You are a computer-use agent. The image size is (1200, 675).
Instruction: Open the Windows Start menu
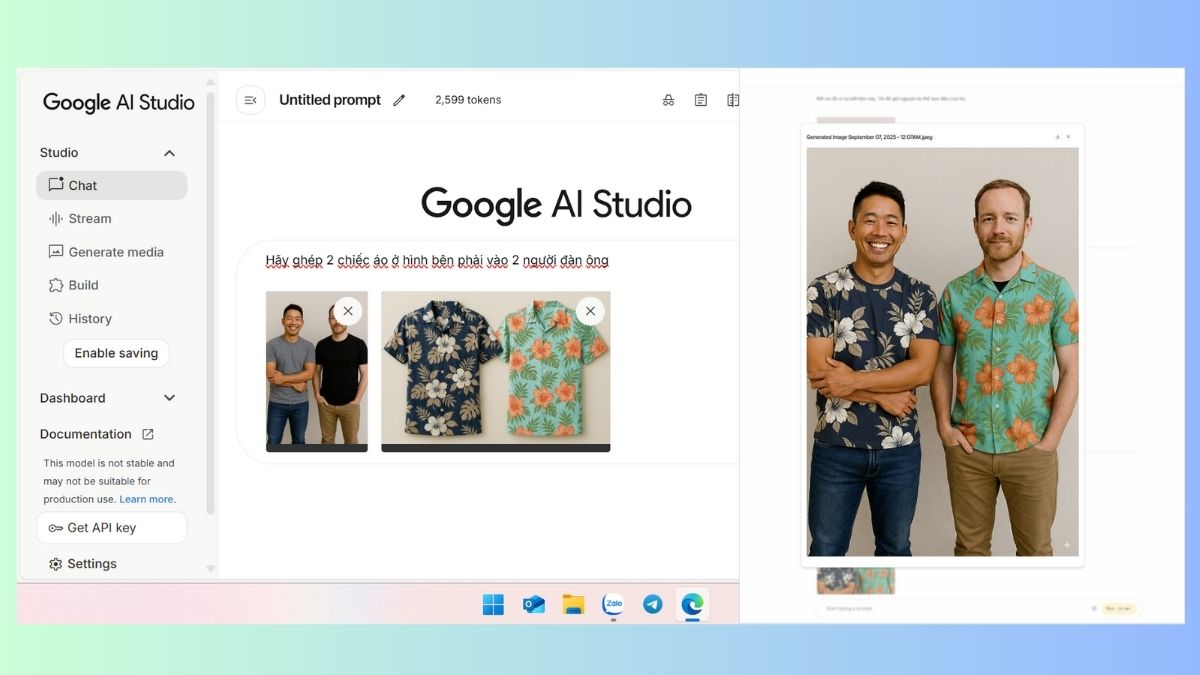pos(493,604)
